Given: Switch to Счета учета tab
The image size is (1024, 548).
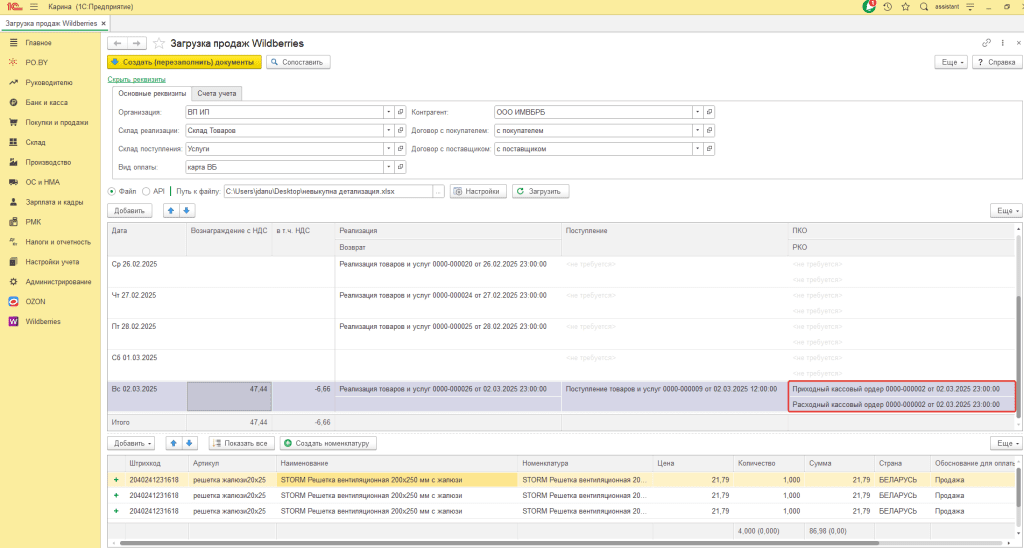Looking at the screenshot, I should pos(217,93).
